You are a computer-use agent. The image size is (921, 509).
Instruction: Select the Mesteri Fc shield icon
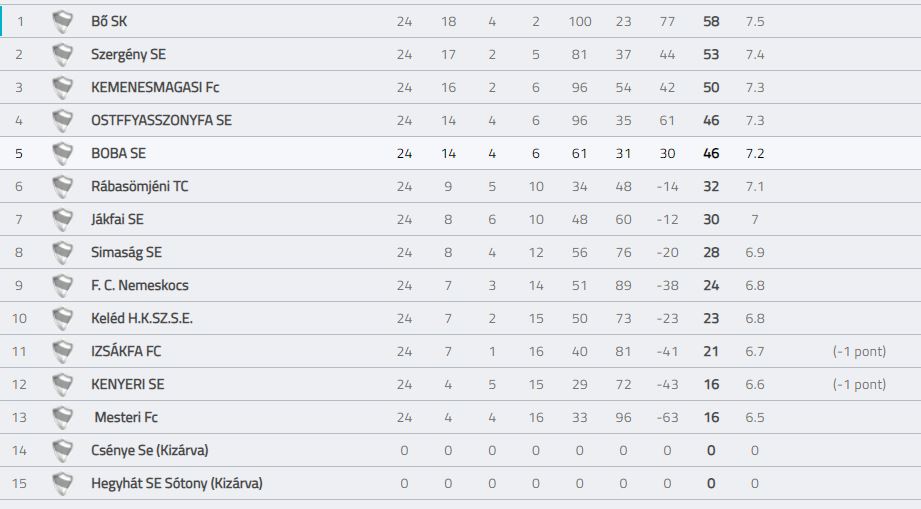point(62,417)
